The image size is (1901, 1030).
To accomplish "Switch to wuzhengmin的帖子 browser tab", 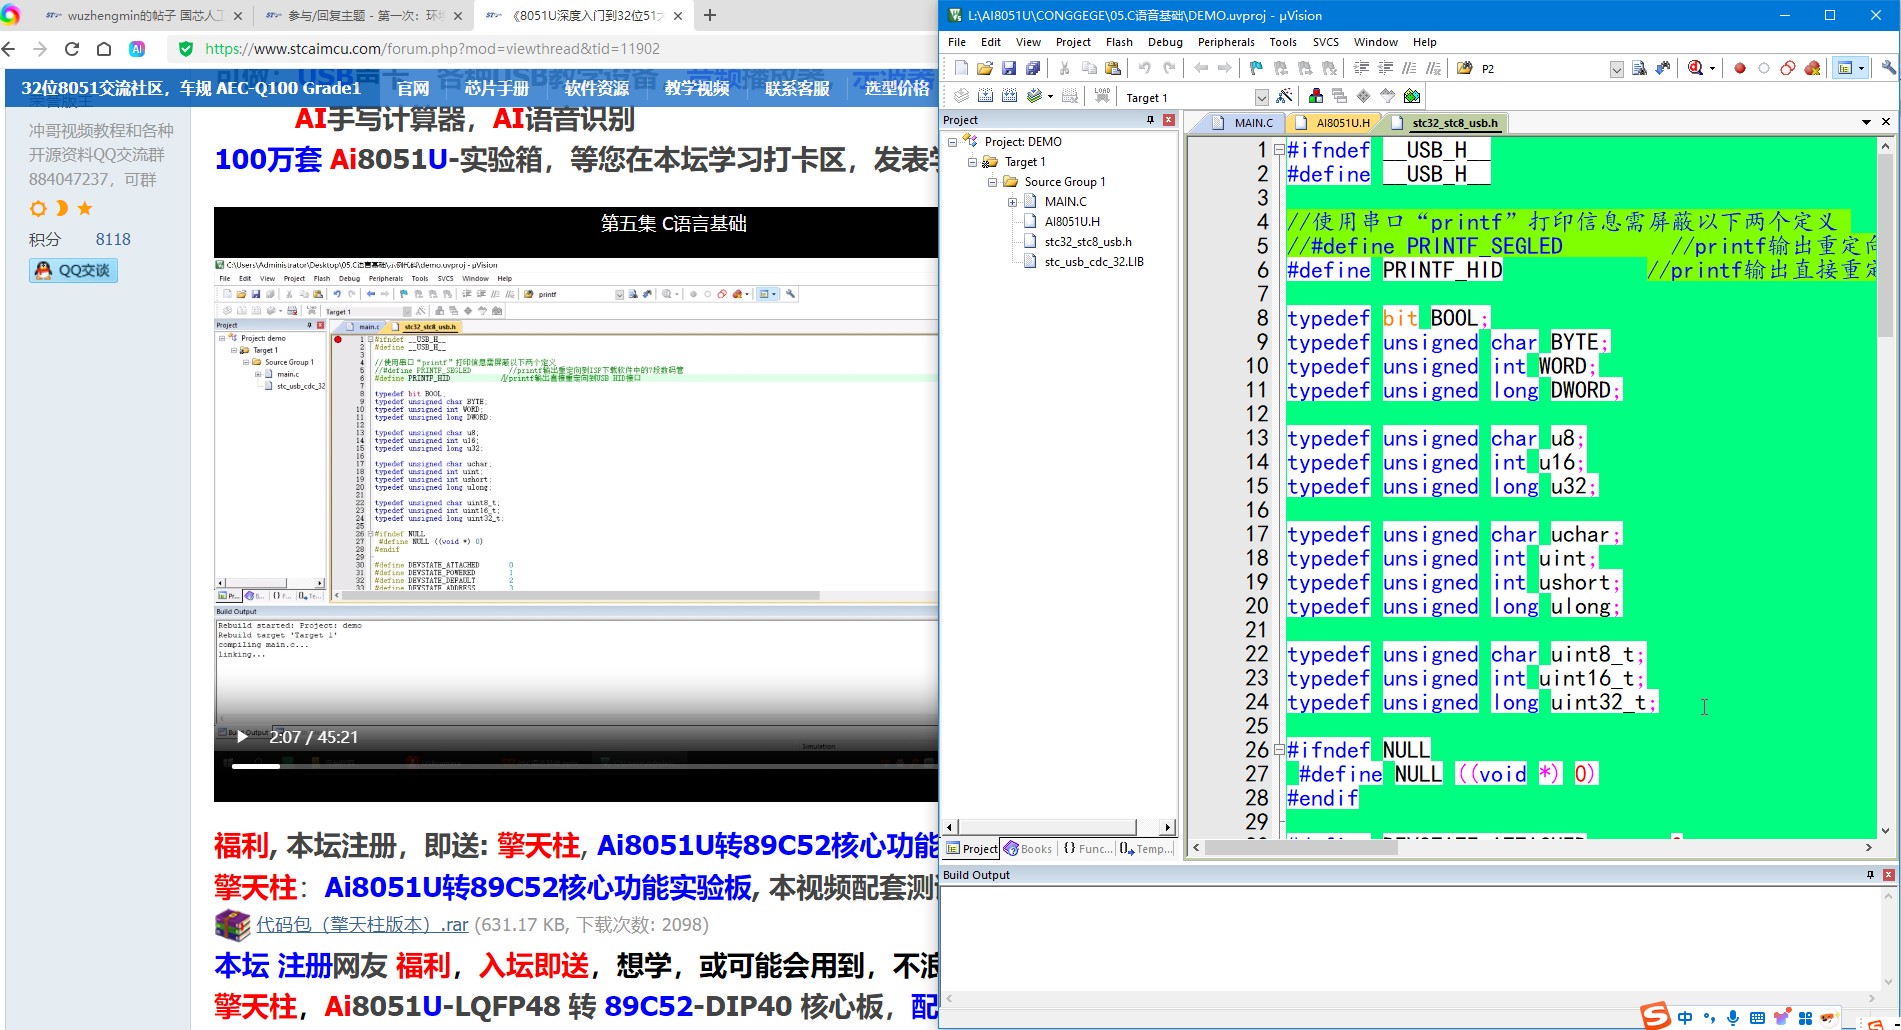I will pos(145,15).
